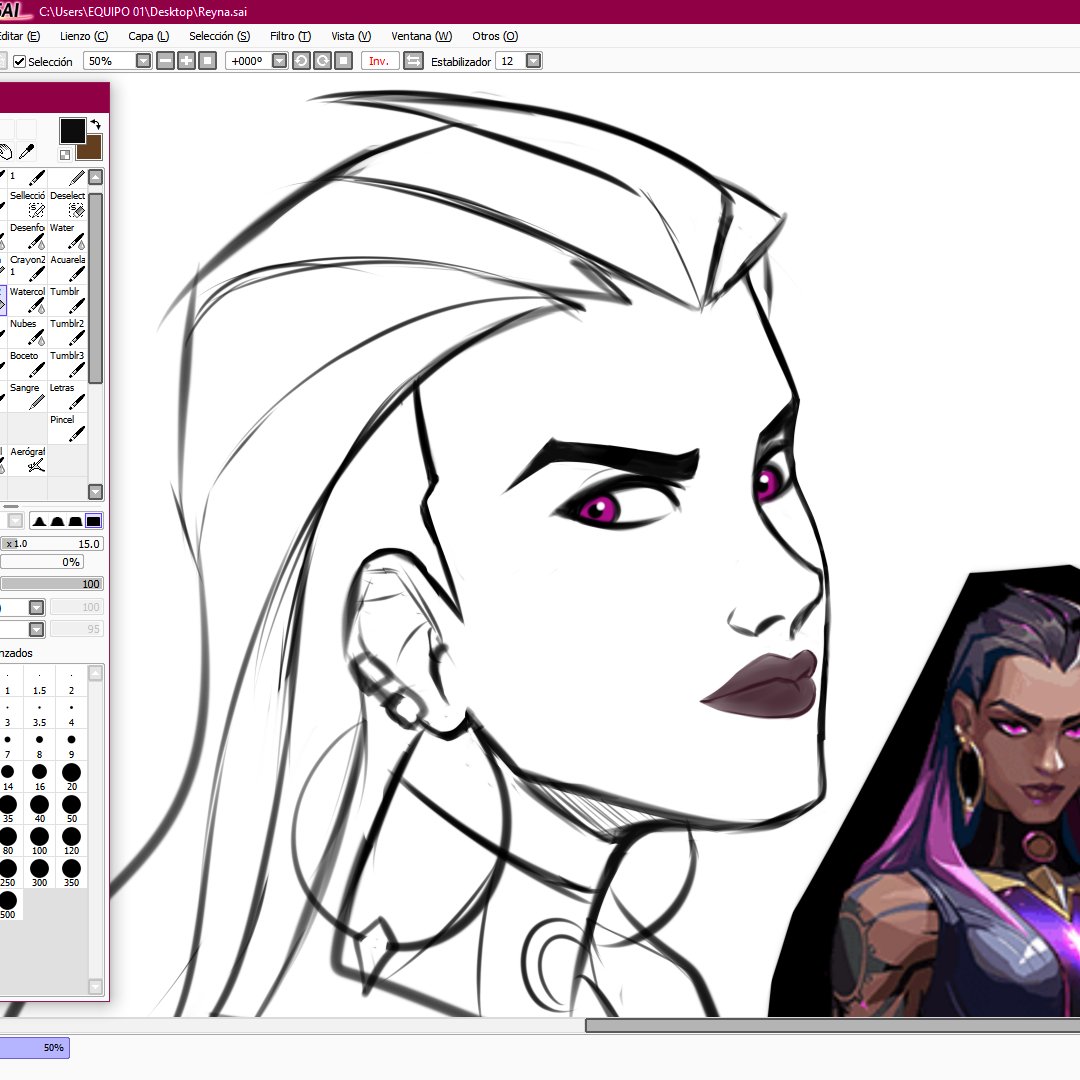Click tool list scroll up arrow

[96, 177]
